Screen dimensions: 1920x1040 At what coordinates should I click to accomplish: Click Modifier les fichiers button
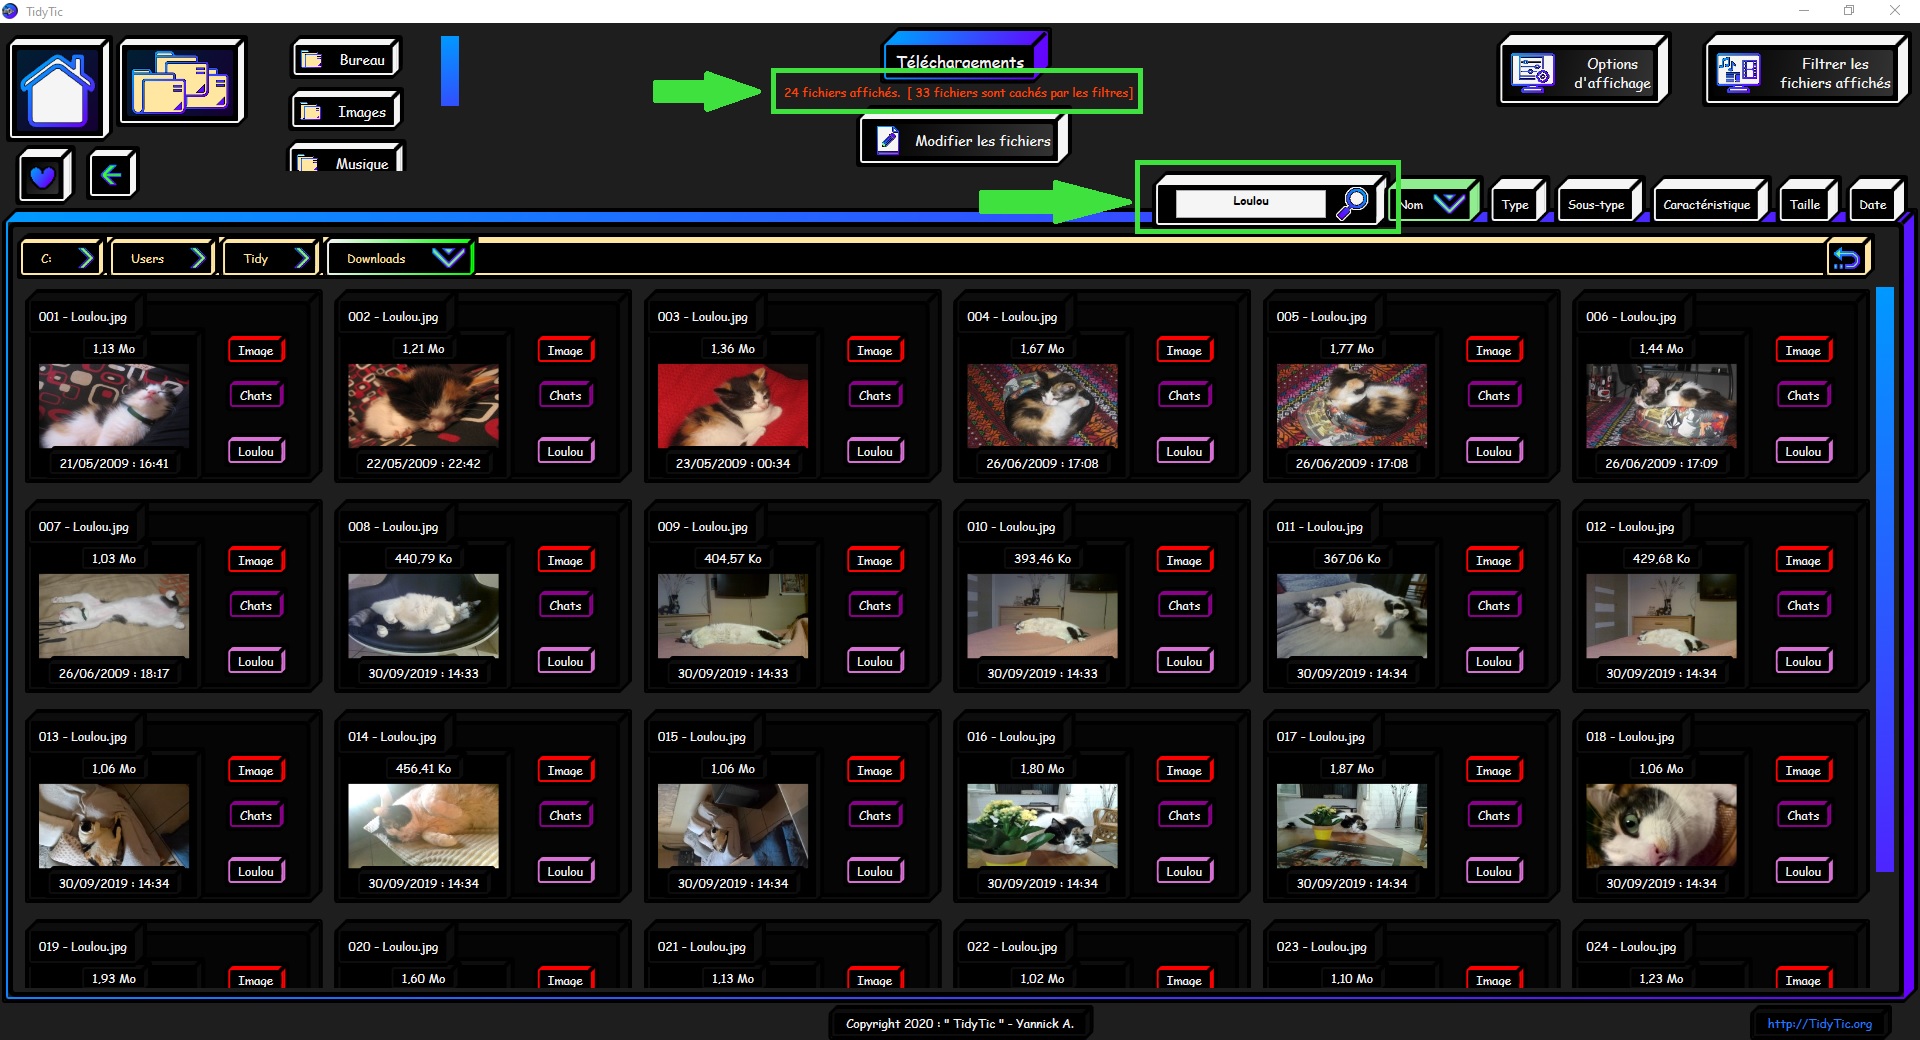point(963,141)
